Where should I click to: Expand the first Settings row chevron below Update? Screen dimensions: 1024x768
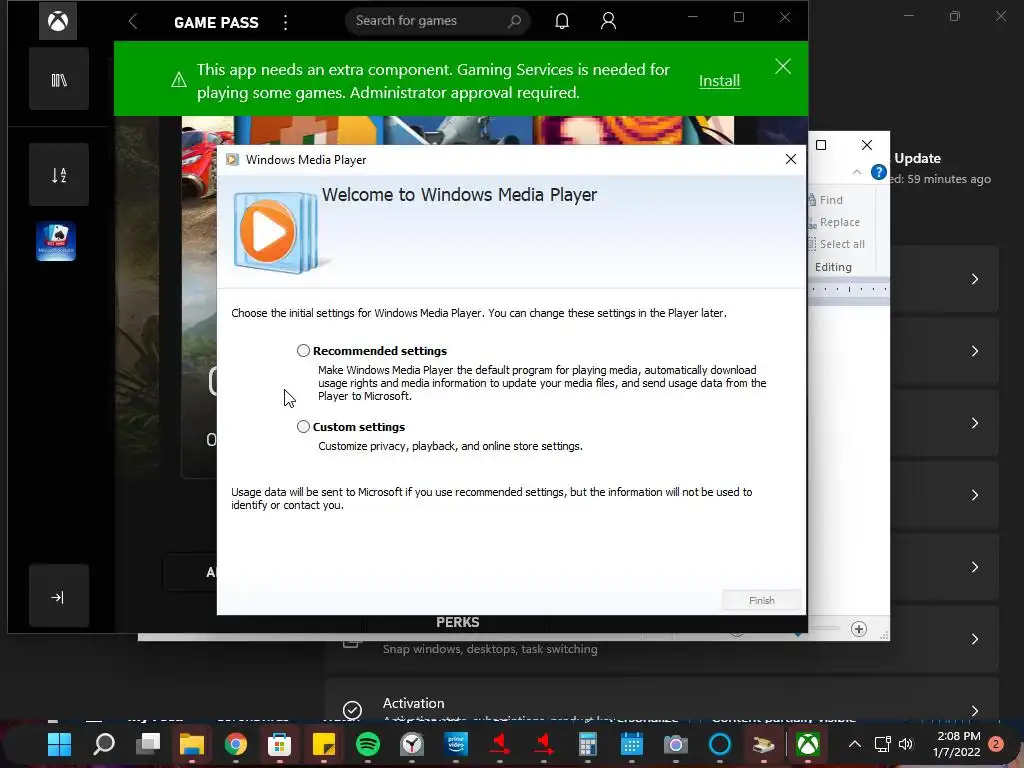click(974, 279)
